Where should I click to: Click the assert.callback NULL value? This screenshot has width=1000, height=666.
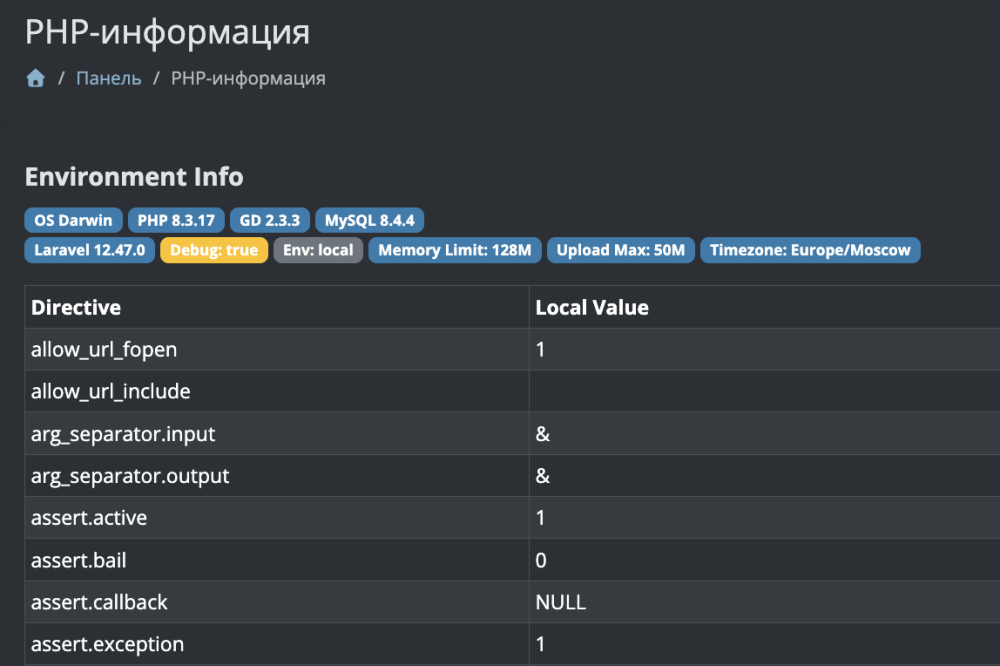coord(560,602)
